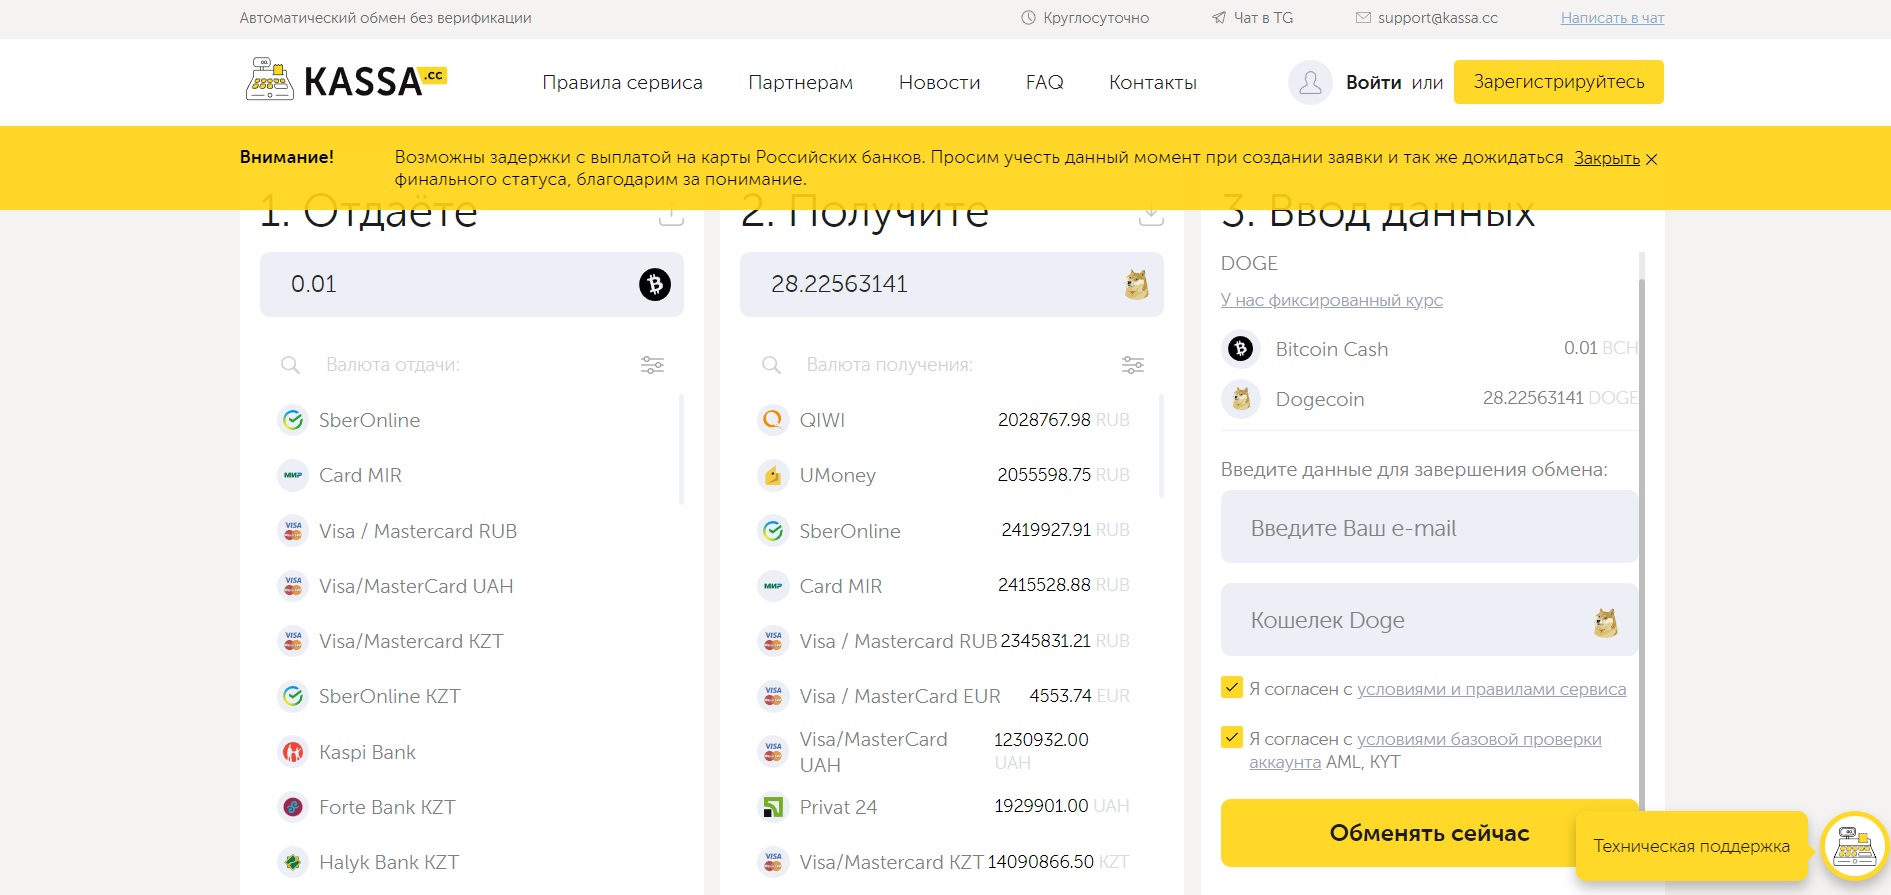Click the У нас фиксированный курс link
1891x895 pixels.
pyautogui.click(x=1331, y=300)
